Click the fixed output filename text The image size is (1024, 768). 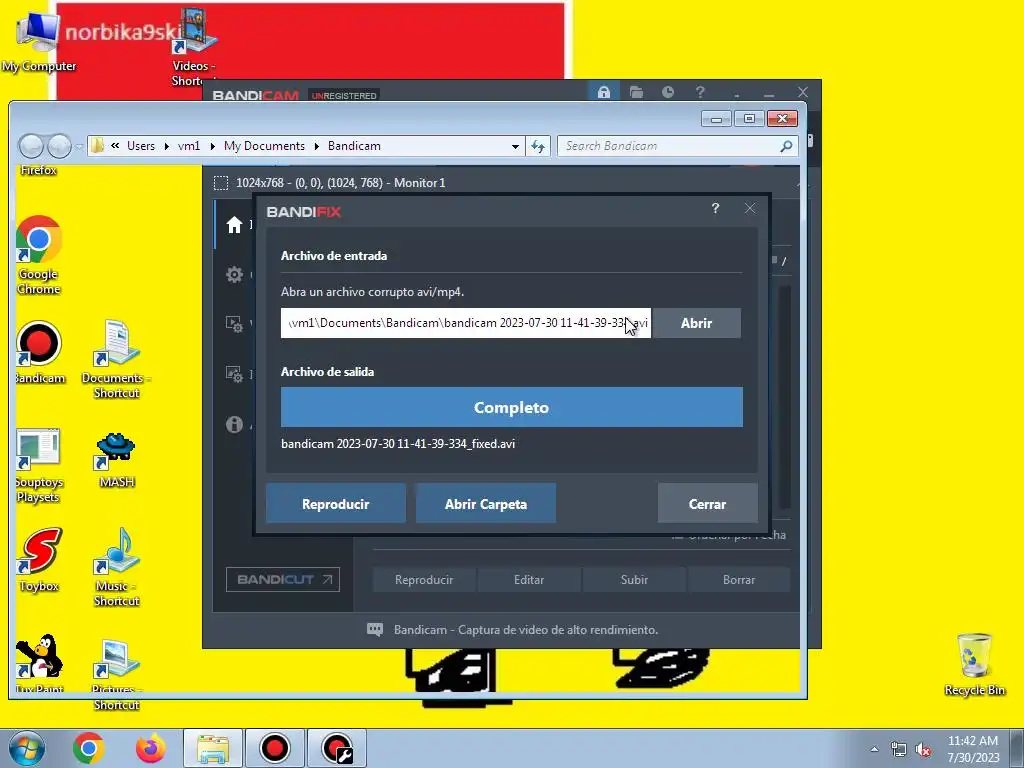coord(398,443)
